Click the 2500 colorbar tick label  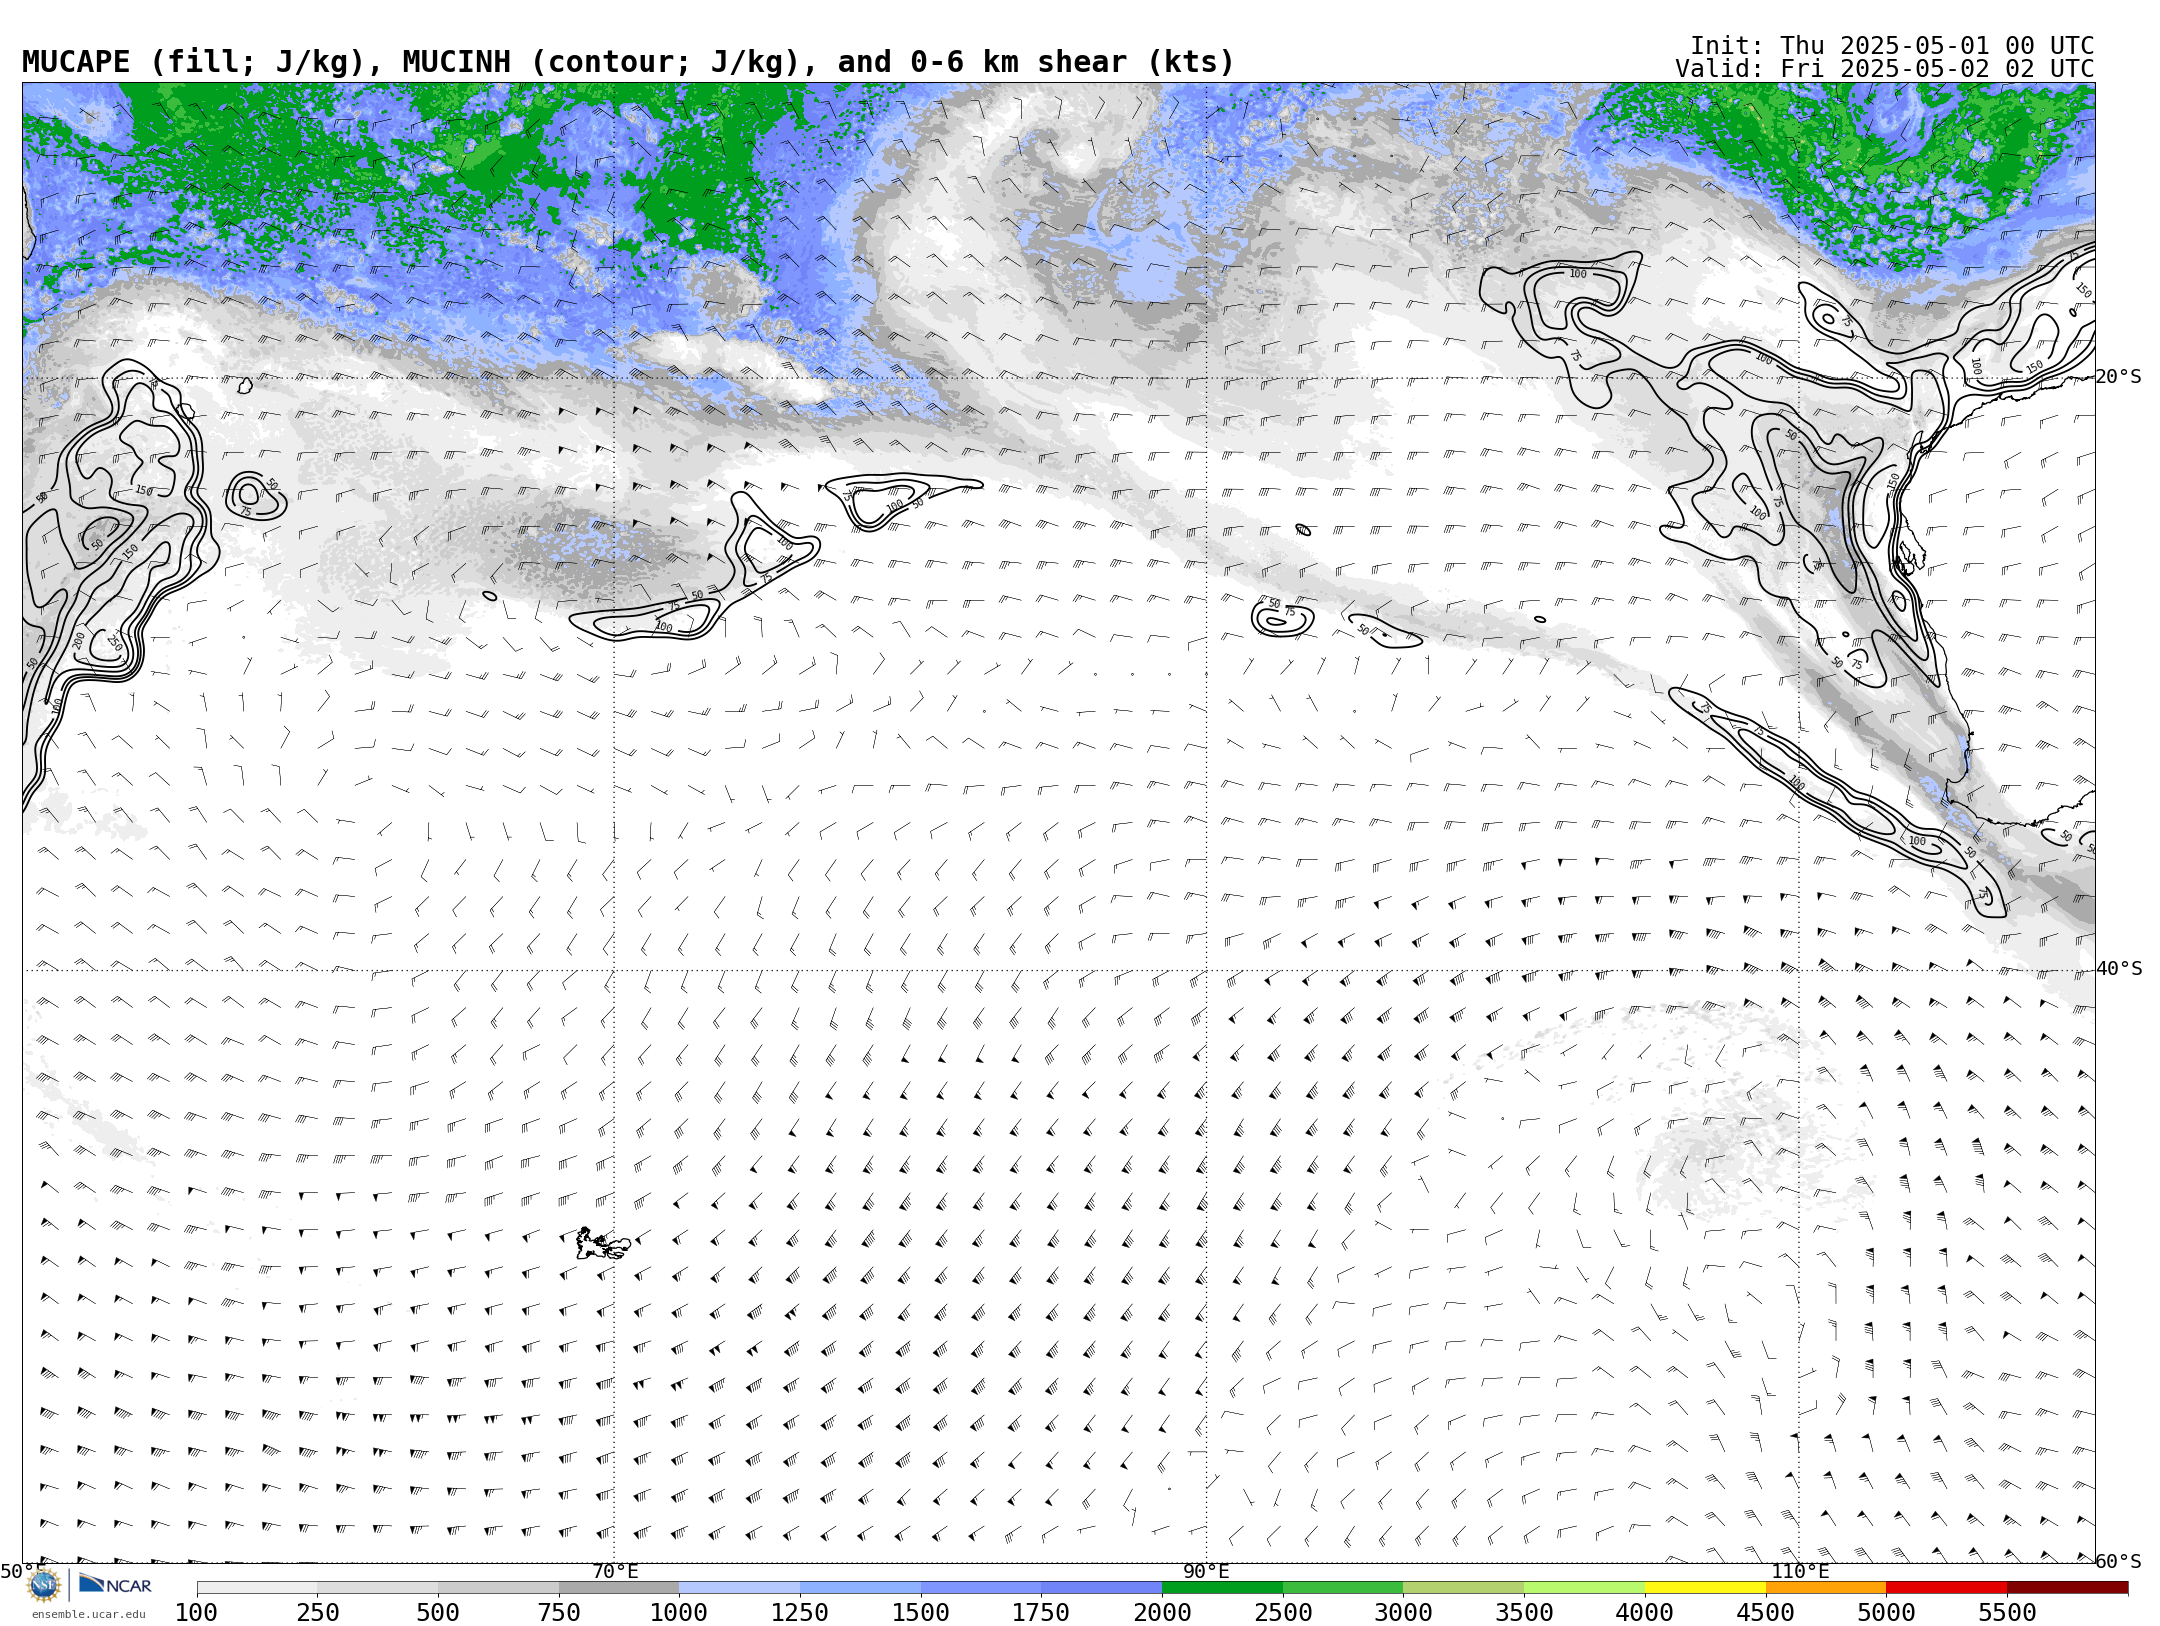coord(1283,1613)
